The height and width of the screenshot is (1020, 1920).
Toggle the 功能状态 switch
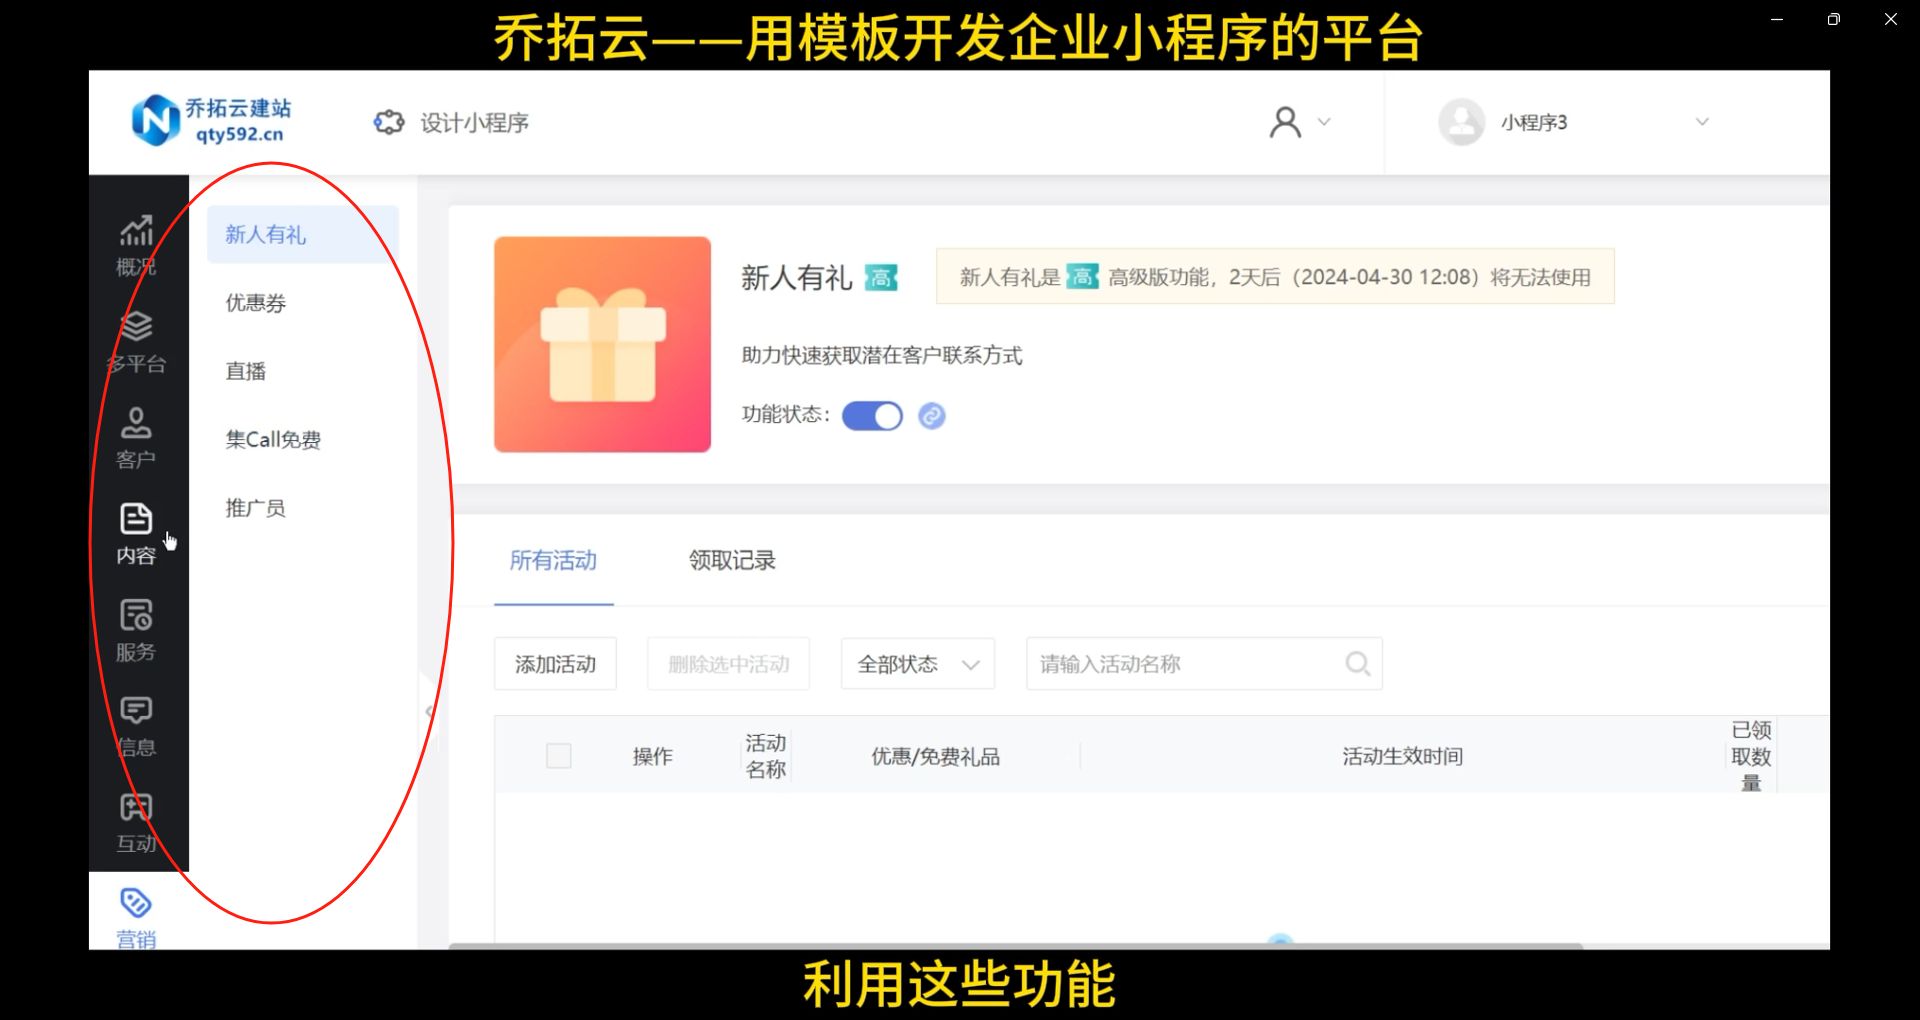coord(872,415)
